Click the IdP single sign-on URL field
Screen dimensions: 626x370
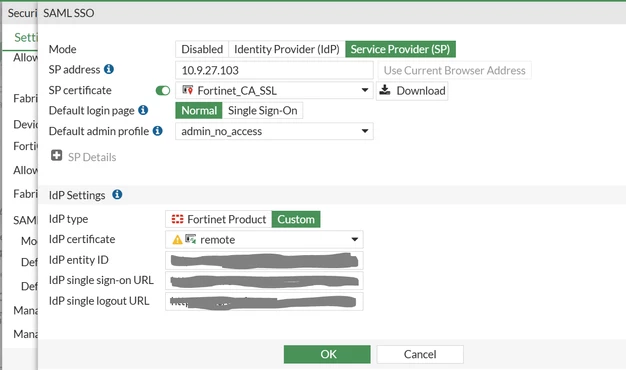pyautogui.click(x=264, y=281)
